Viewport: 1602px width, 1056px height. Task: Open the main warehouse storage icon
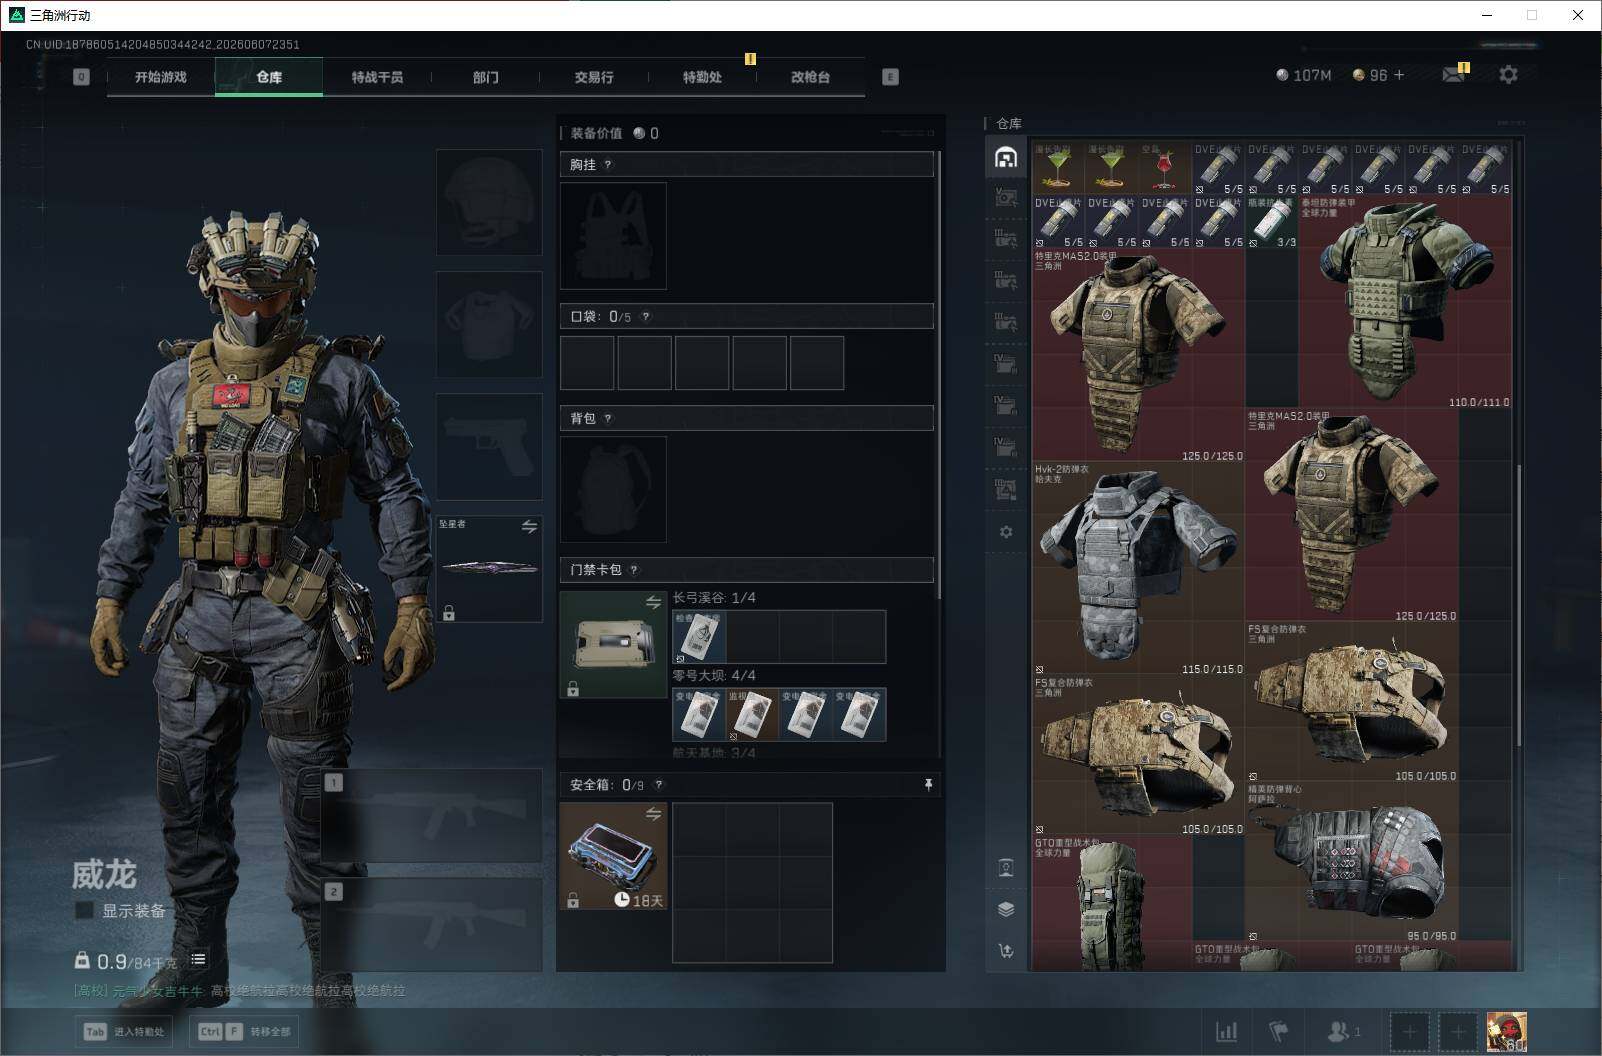[x=1006, y=158]
